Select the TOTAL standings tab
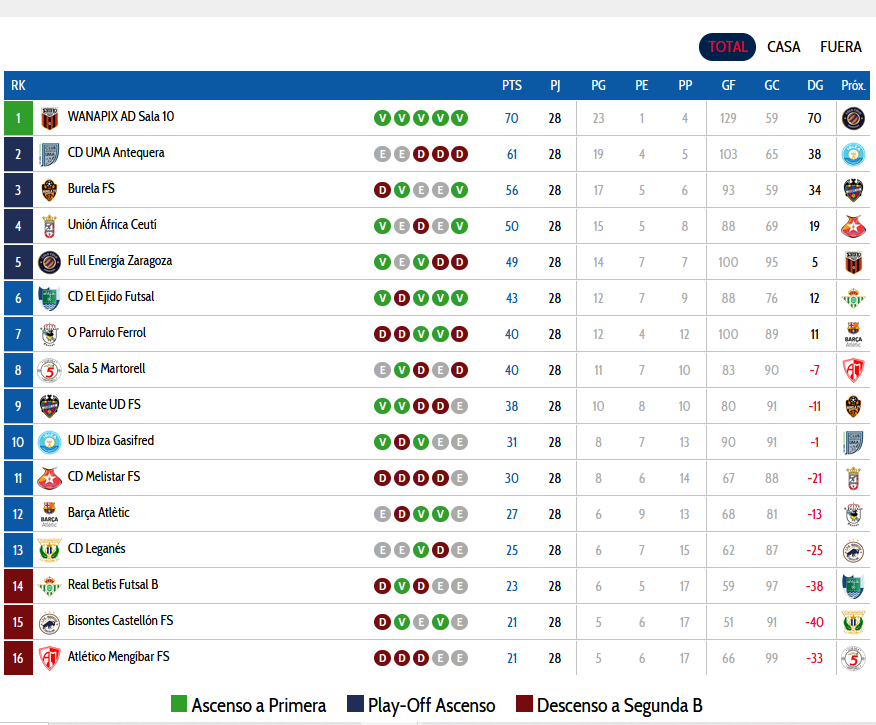Screen dimensions: 876x725 [x=727, y=47]
